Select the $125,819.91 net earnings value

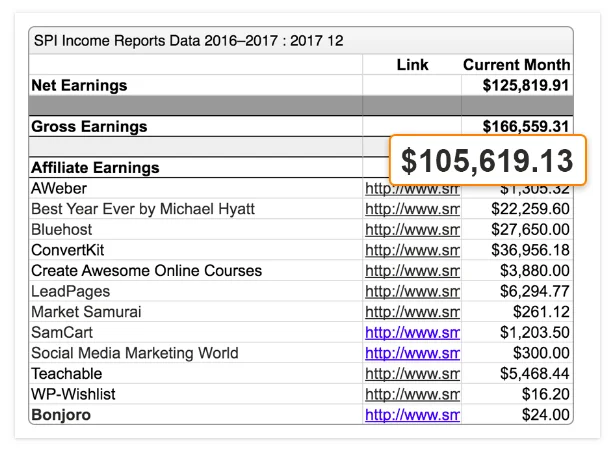(x=526, y=85)
